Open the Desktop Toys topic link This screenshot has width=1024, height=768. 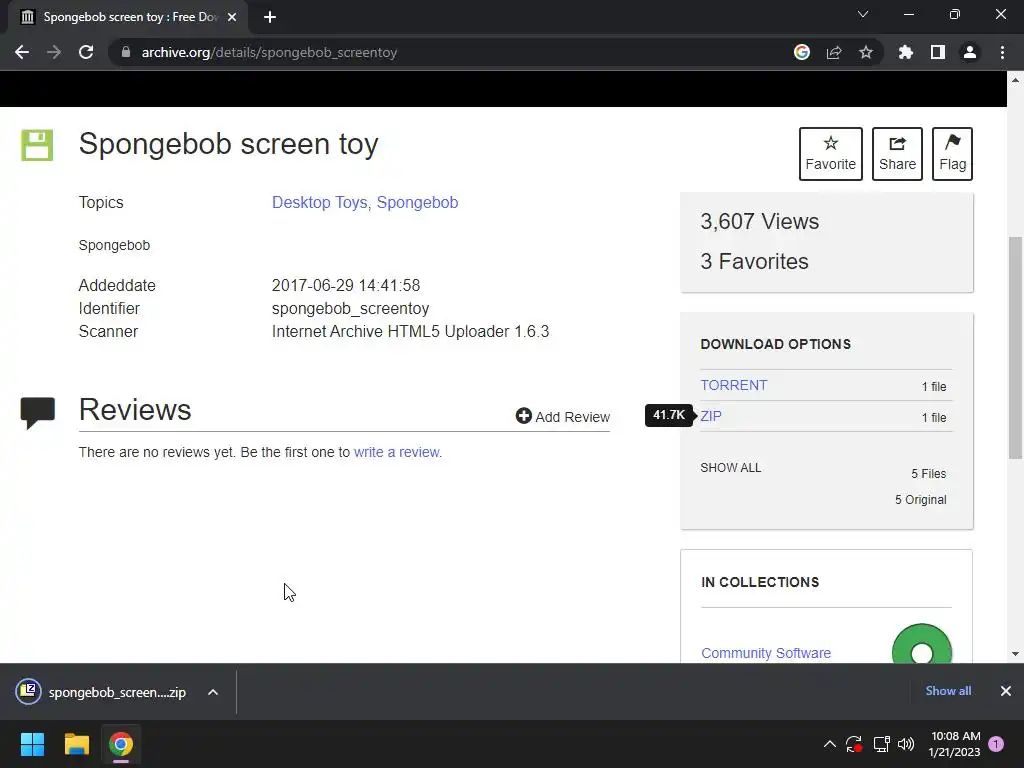[x=321, y=202]
